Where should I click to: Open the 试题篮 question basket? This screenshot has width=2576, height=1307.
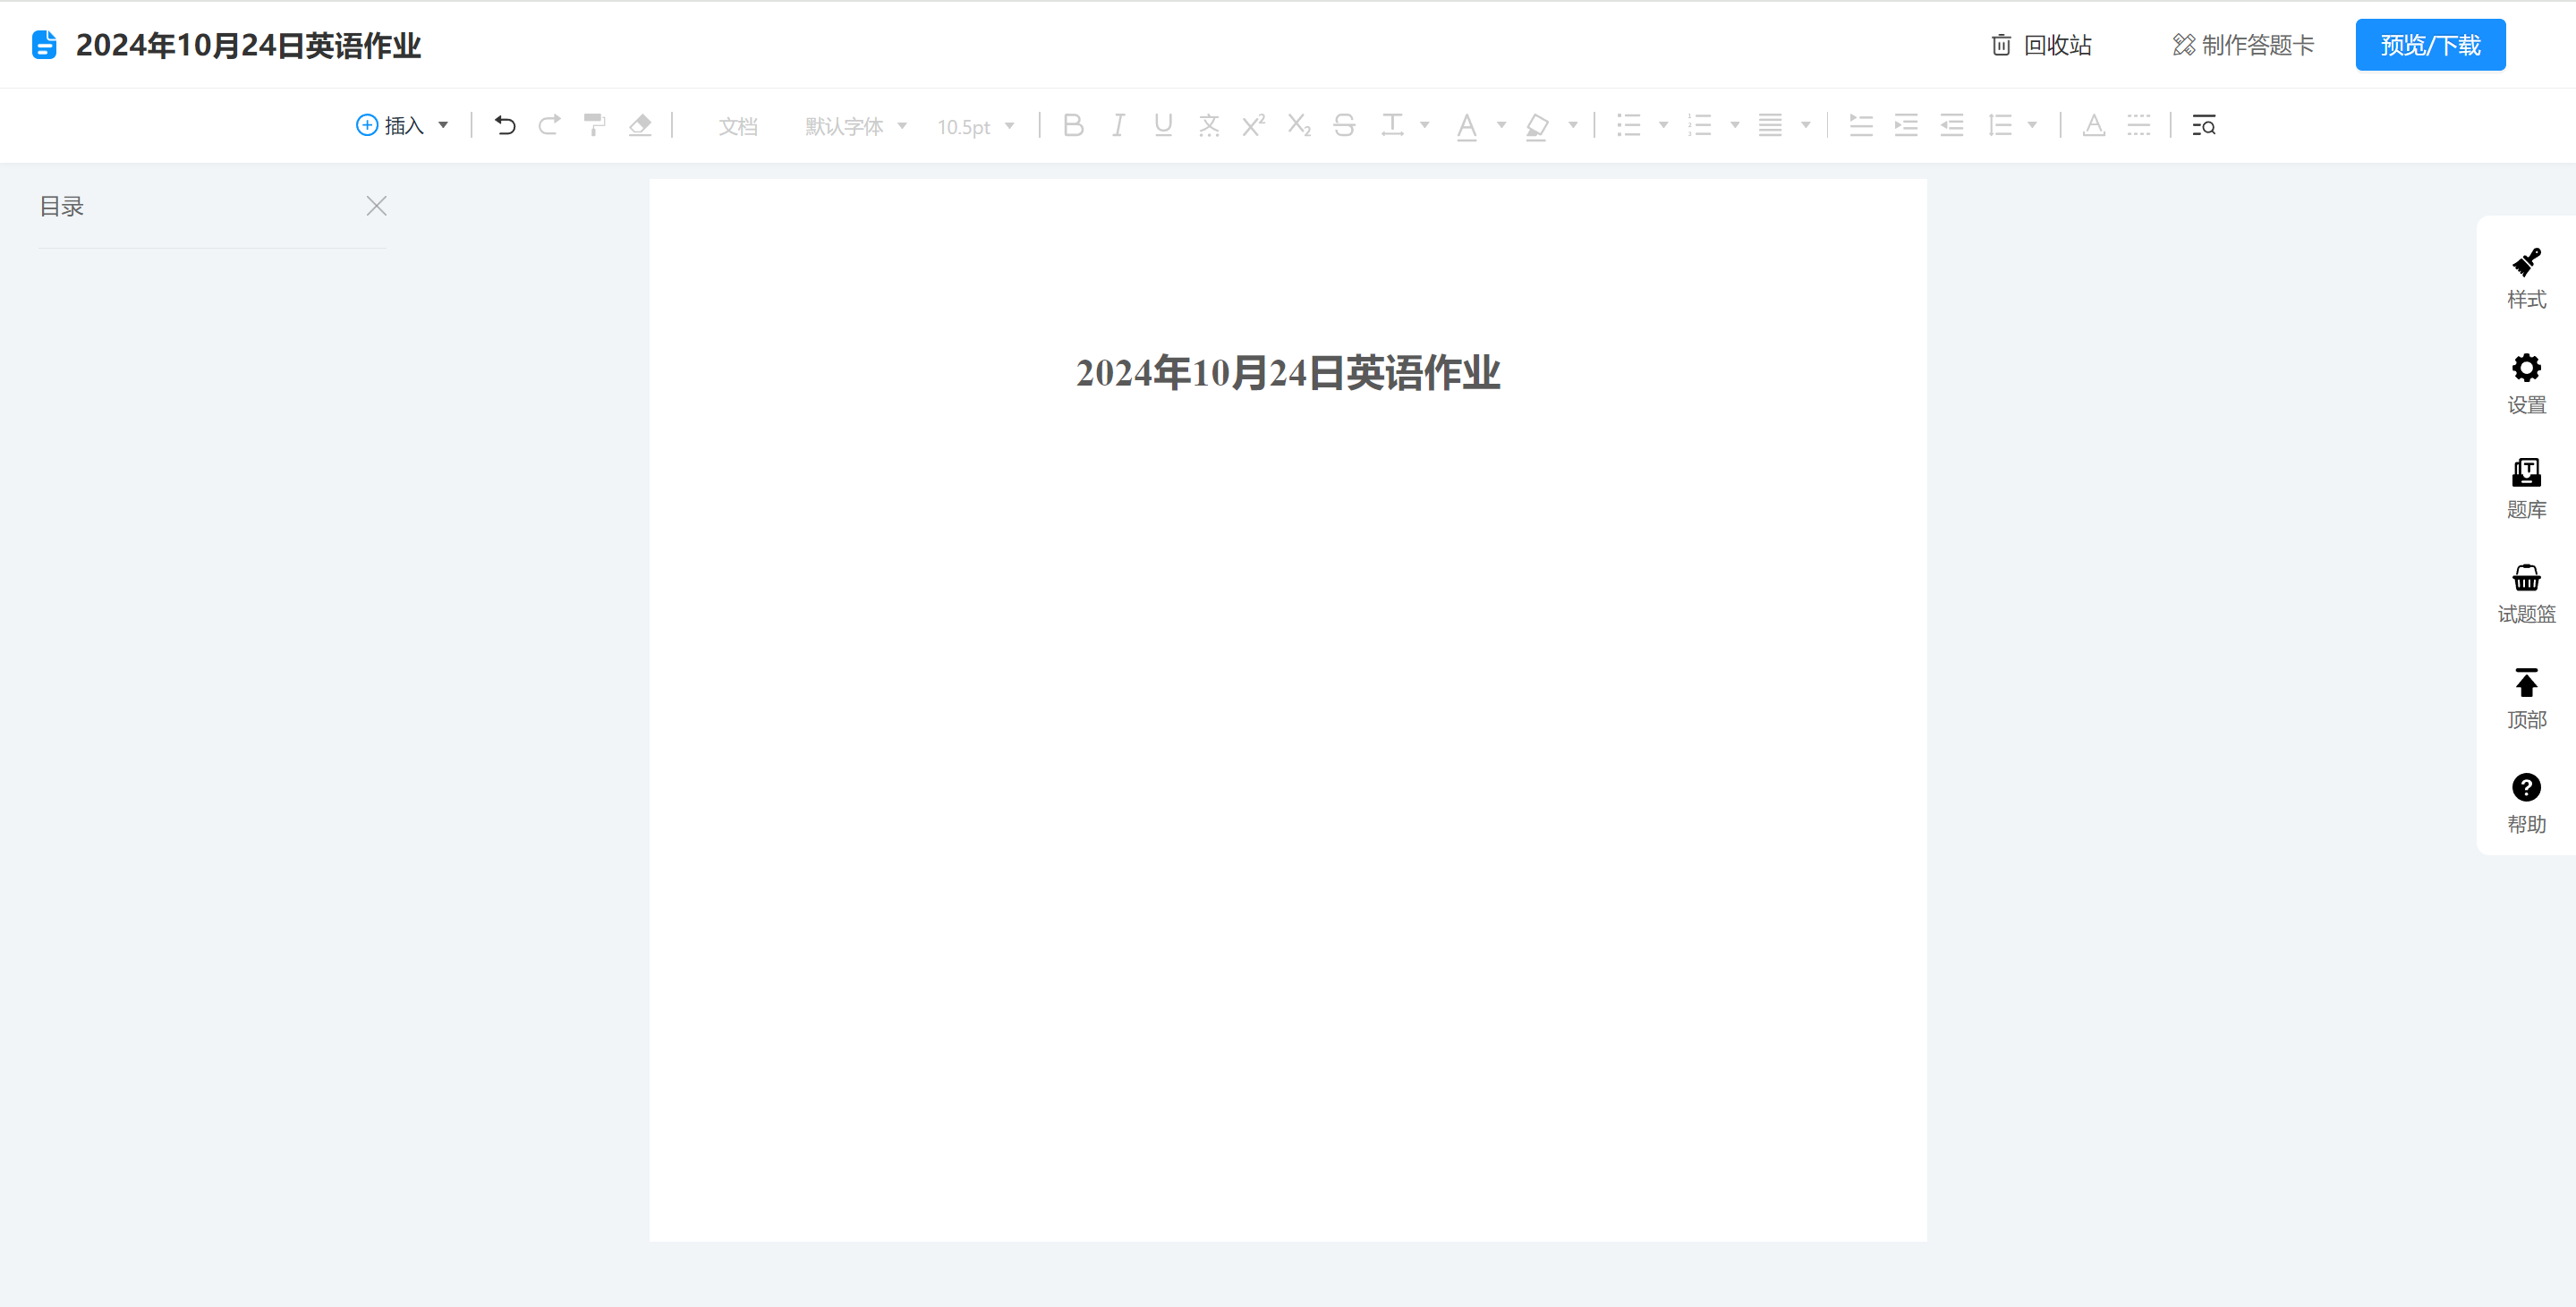click(2526, 594)
